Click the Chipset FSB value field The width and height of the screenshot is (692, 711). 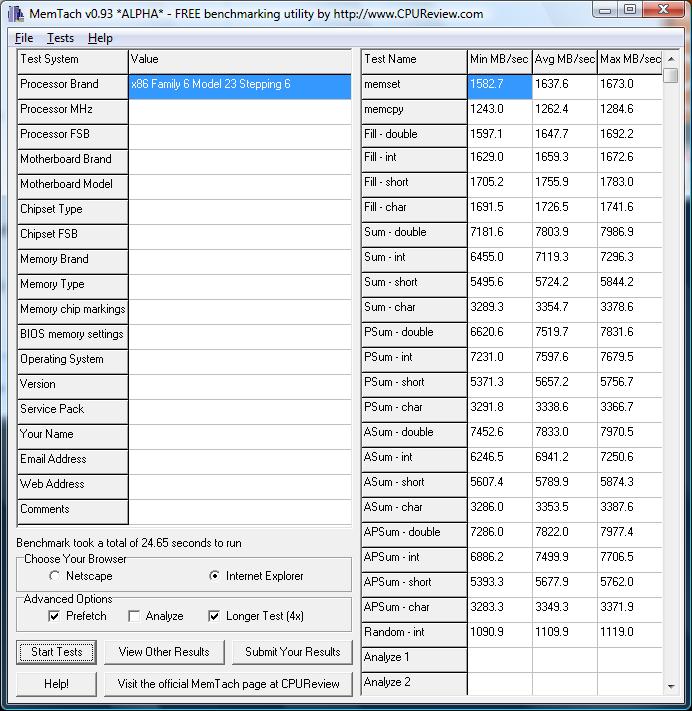click(240, 236)
